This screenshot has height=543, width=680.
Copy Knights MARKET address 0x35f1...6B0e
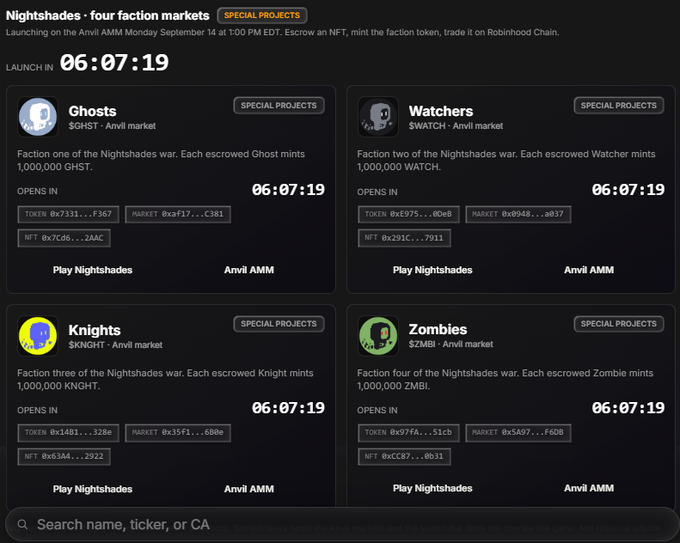[178, 433]
